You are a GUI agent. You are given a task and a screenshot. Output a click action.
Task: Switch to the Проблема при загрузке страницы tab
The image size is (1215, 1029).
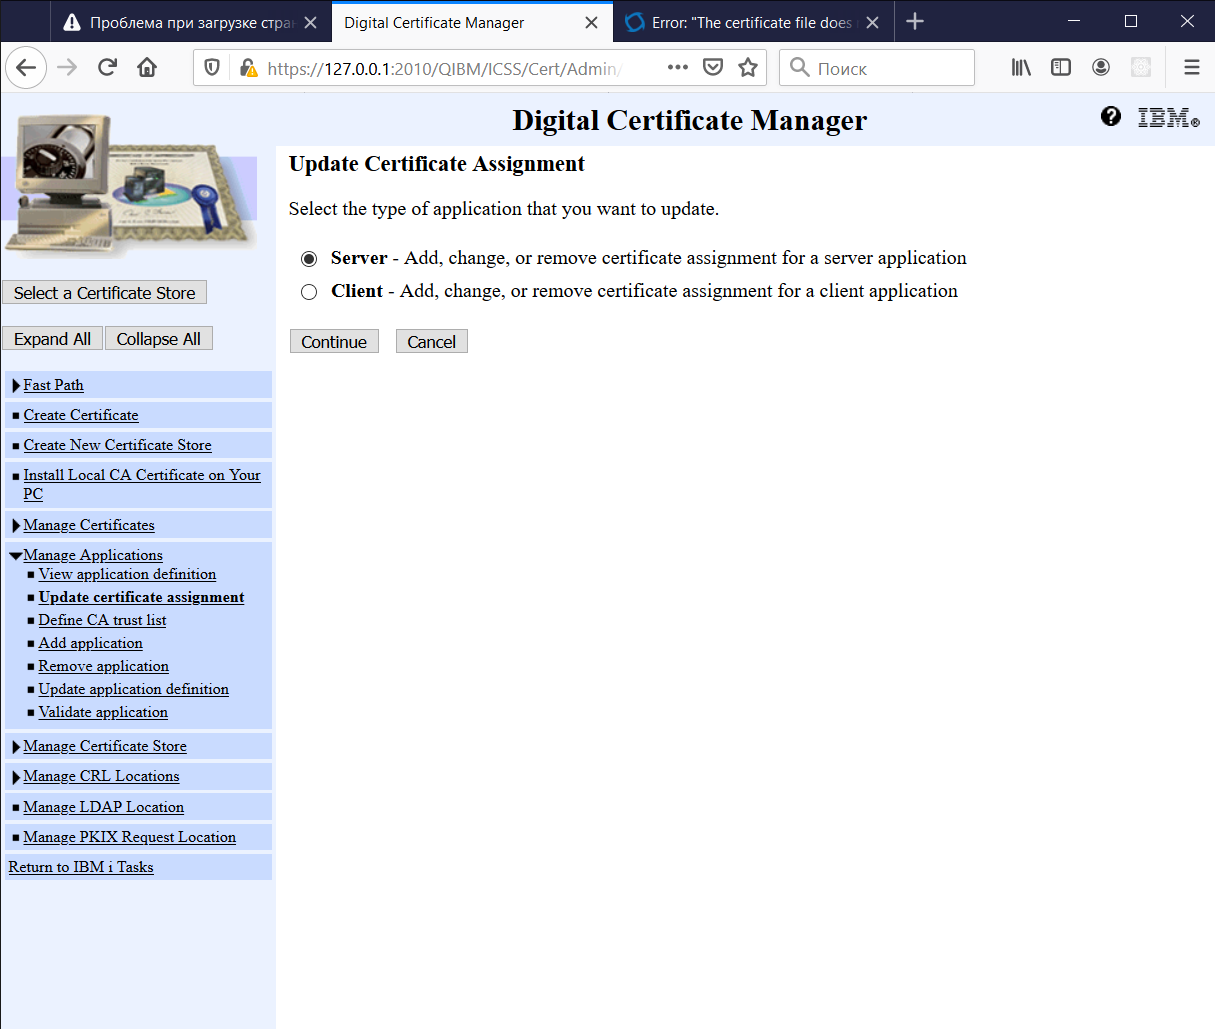(190, 22)
